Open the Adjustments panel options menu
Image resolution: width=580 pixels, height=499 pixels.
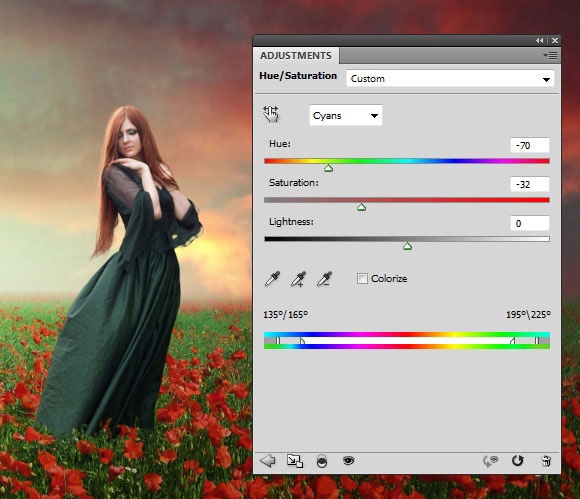coord(550,55)
